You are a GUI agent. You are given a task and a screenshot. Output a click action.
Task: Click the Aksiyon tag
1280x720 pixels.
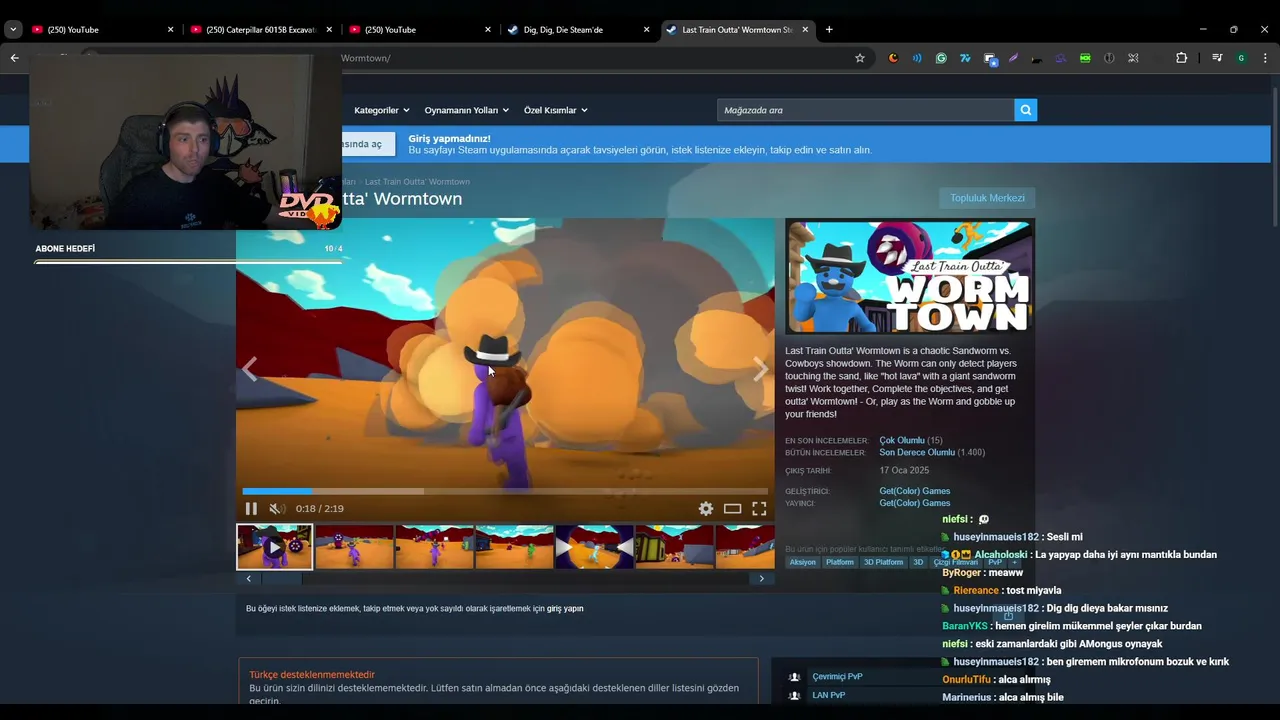point(803,562)
